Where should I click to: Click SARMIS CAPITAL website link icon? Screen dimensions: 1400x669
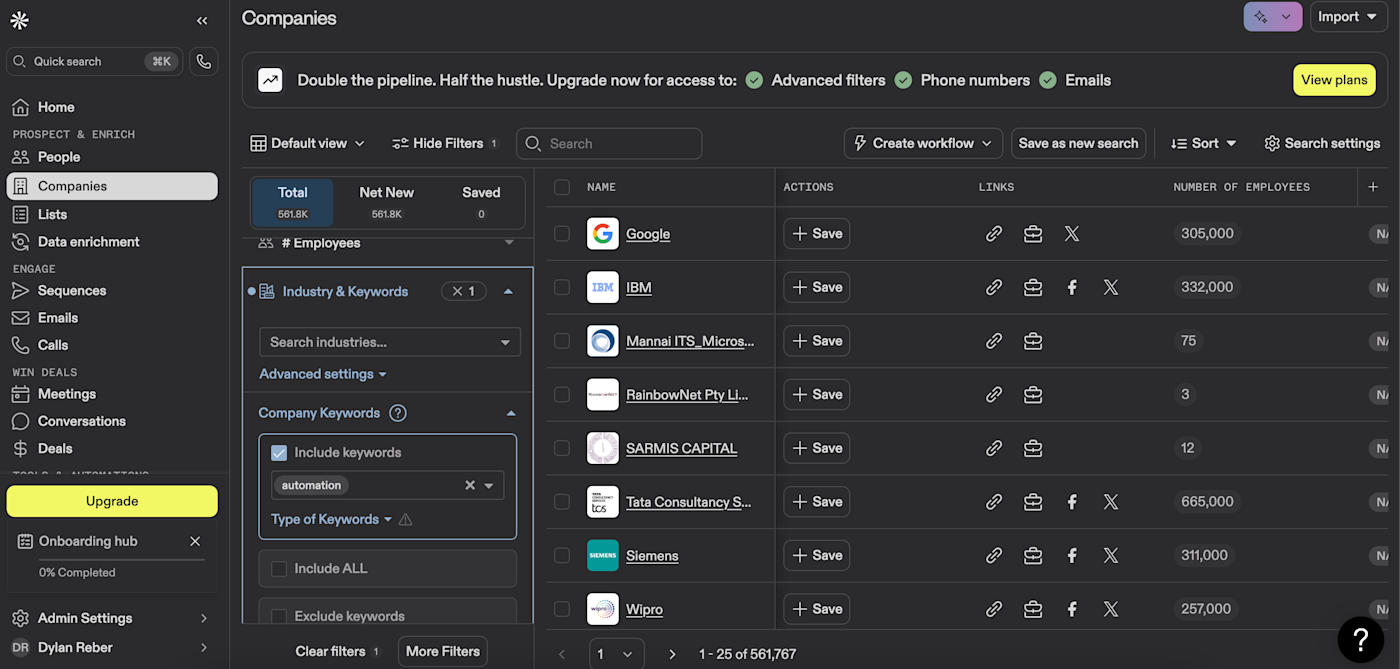click(x=994, y=448)
